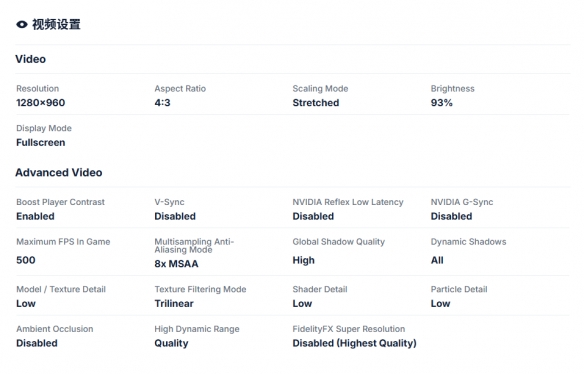Select the NVIDIA G-Sync label
The image size is (584, 374).
click(462, 202)
